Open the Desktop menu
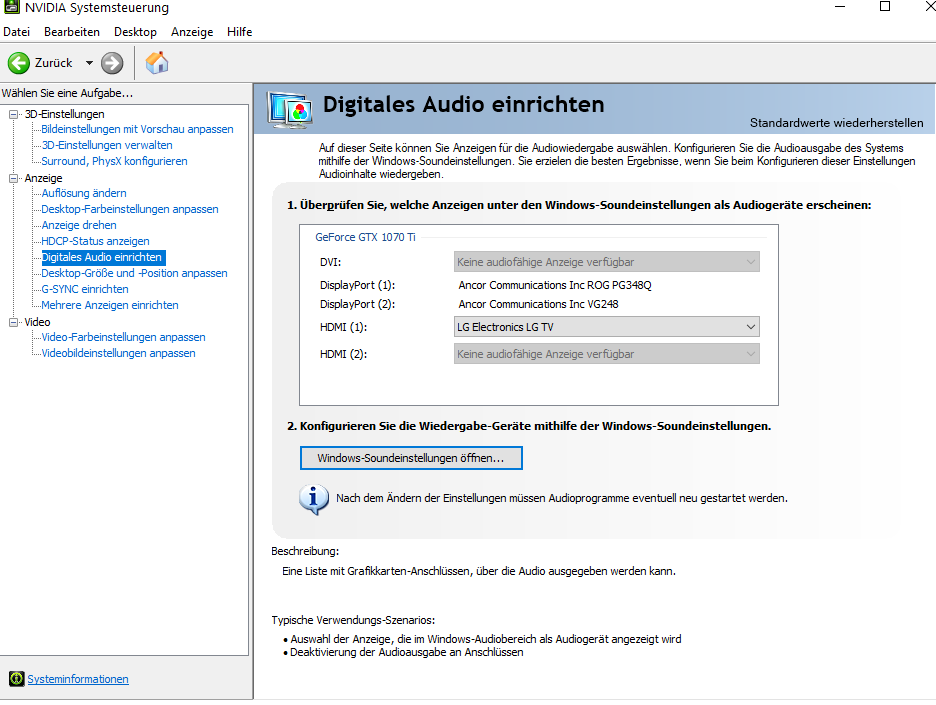Viewport: 936px width, 705px height. coord(136,32)
